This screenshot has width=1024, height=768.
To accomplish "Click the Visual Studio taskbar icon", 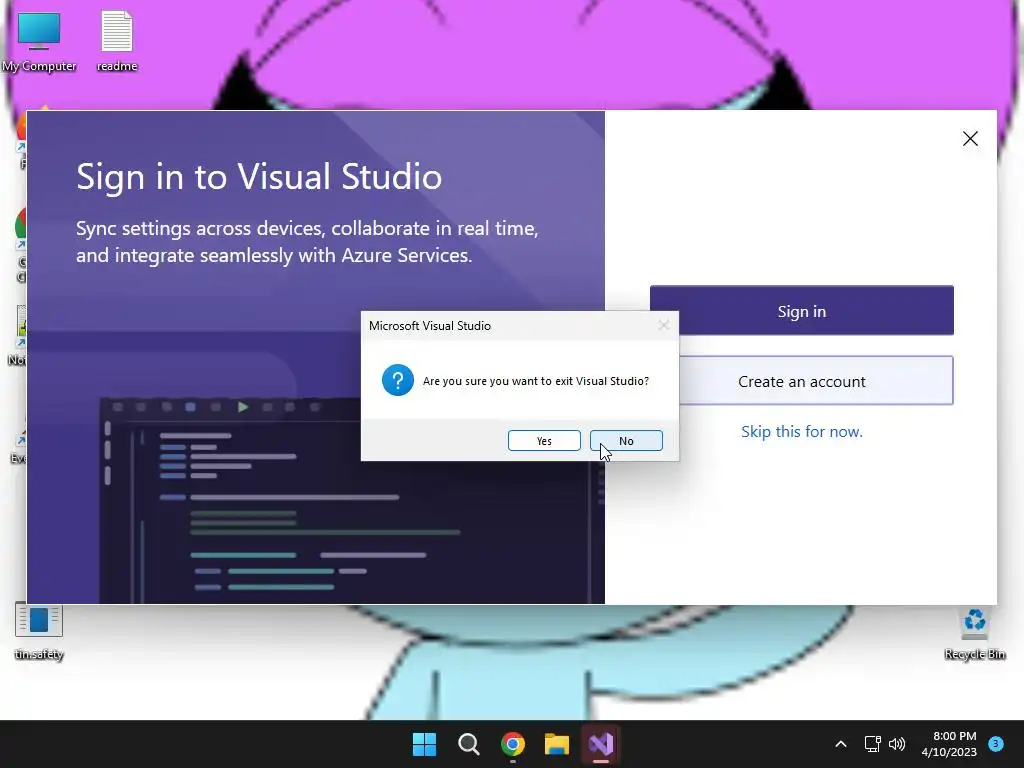I will (x=601, y=744).
